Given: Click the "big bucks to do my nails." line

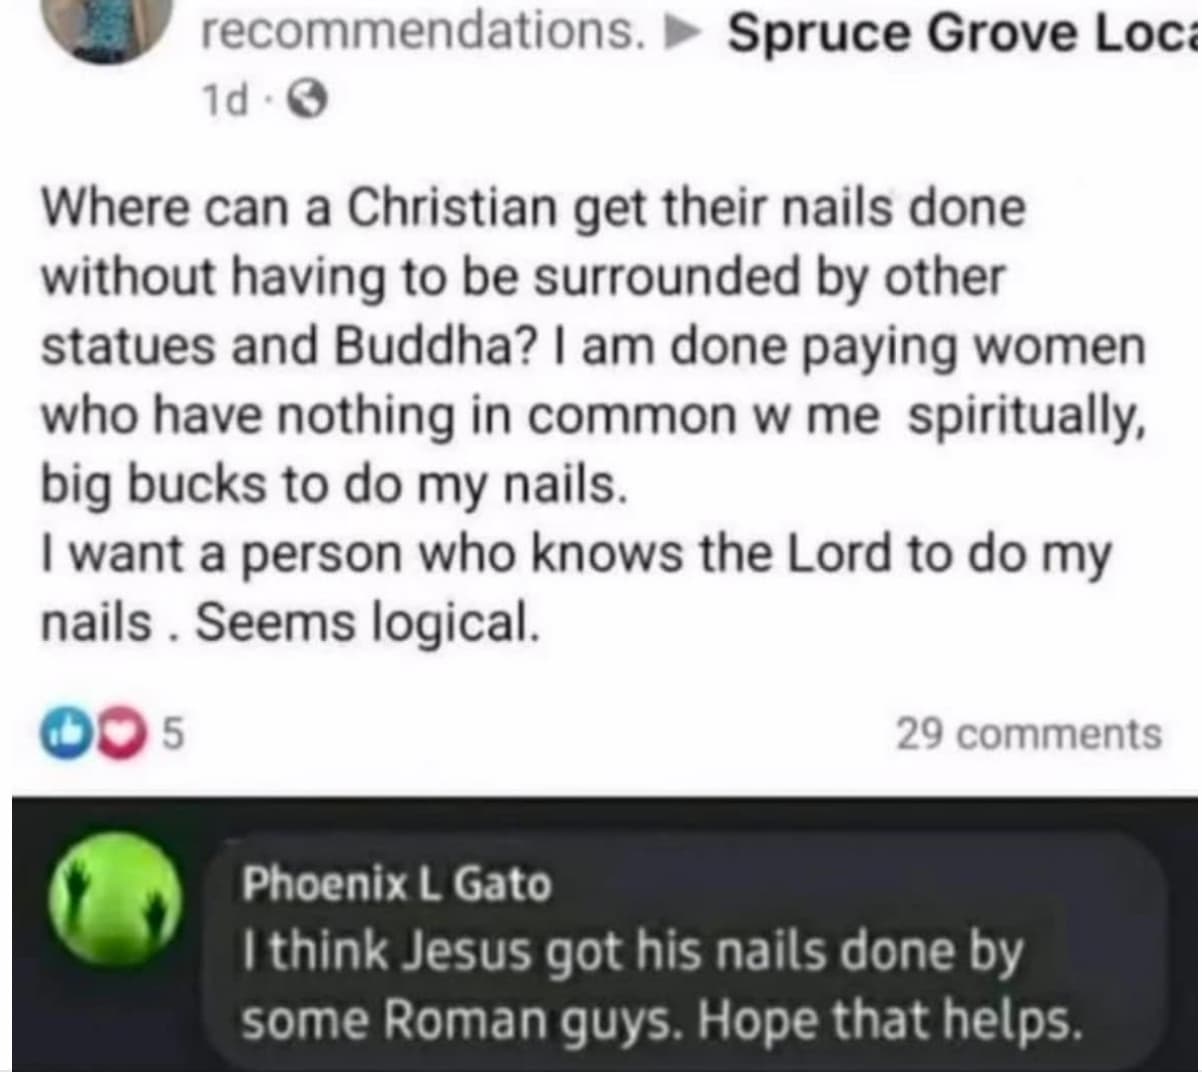Looking at the screenshot, I should [335, 485].
